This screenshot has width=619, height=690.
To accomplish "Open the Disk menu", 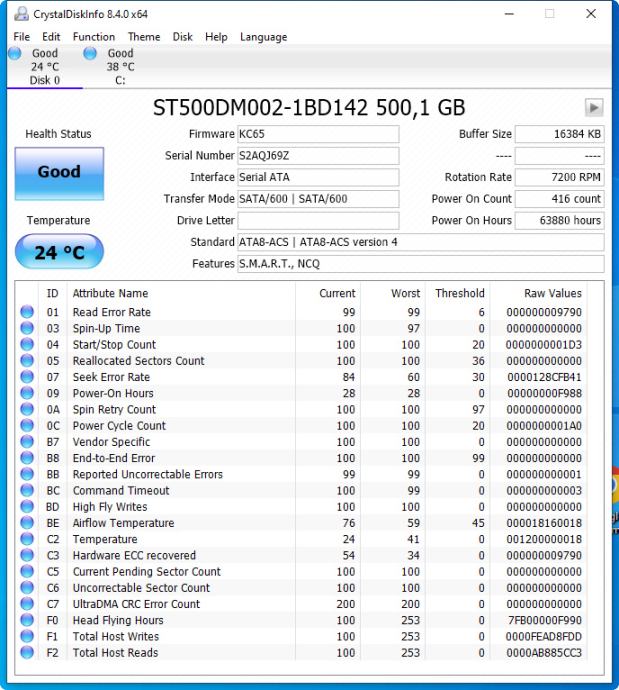I will (x=183, y=37).
